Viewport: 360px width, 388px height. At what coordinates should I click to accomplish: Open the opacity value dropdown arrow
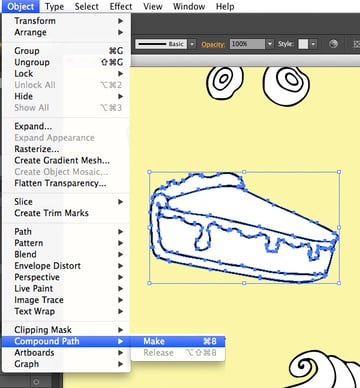[270, 44]
